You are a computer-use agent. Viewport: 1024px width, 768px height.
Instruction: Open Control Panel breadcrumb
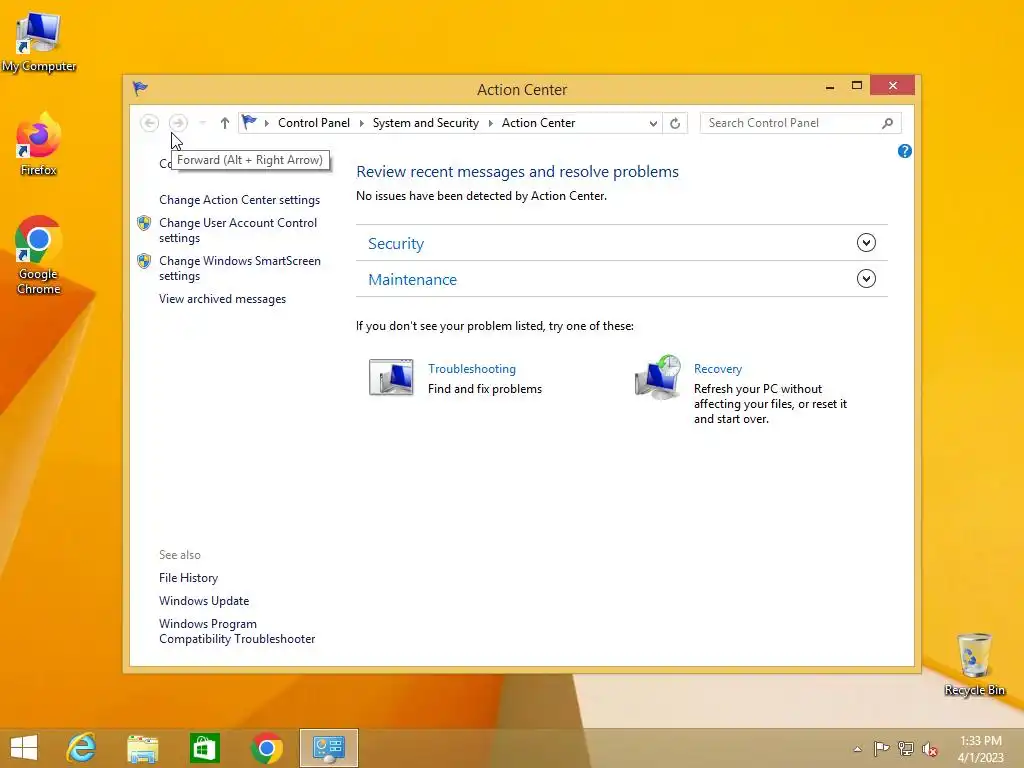(x=313, y=123)
